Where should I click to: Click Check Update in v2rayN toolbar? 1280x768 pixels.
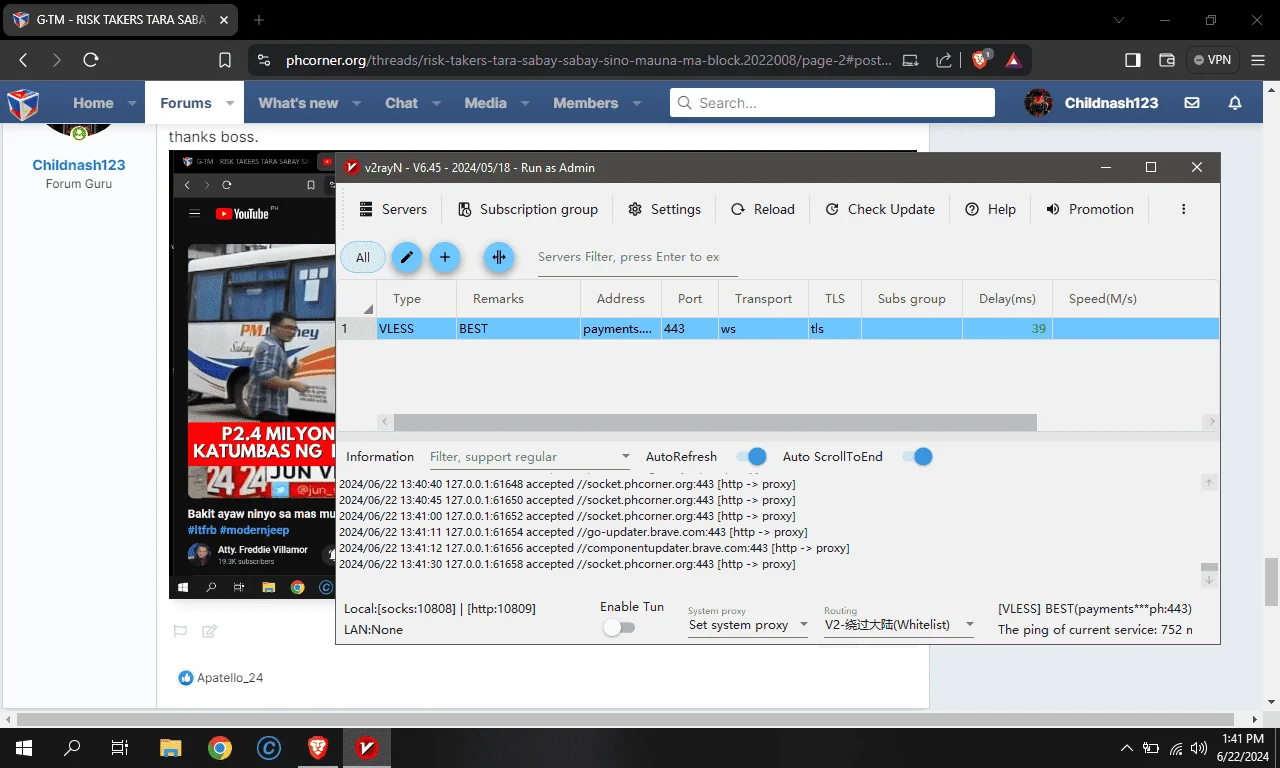coord(880,209)
